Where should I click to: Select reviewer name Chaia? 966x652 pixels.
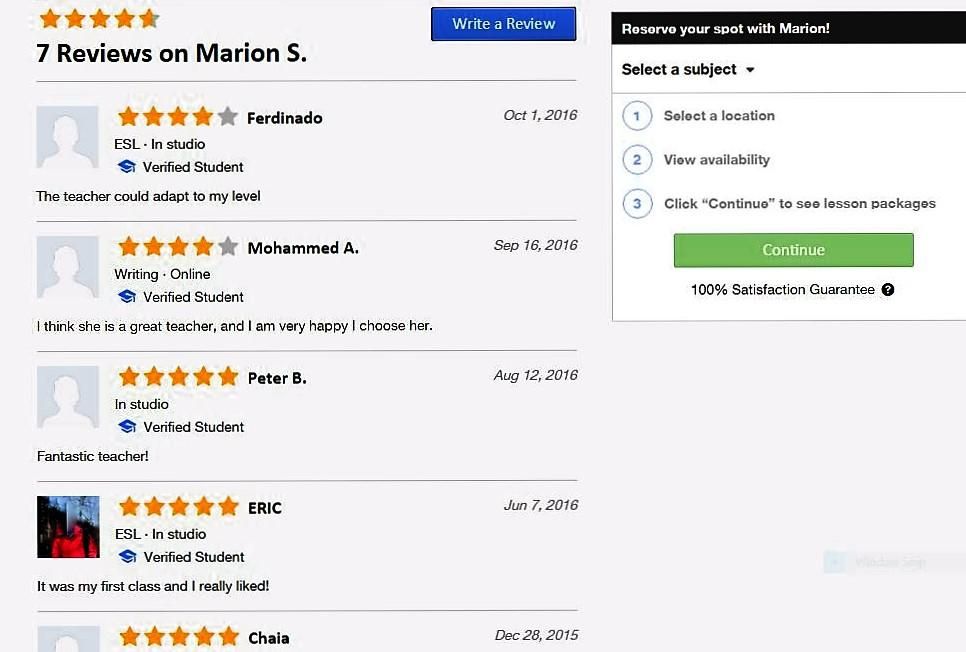point(270,637)
